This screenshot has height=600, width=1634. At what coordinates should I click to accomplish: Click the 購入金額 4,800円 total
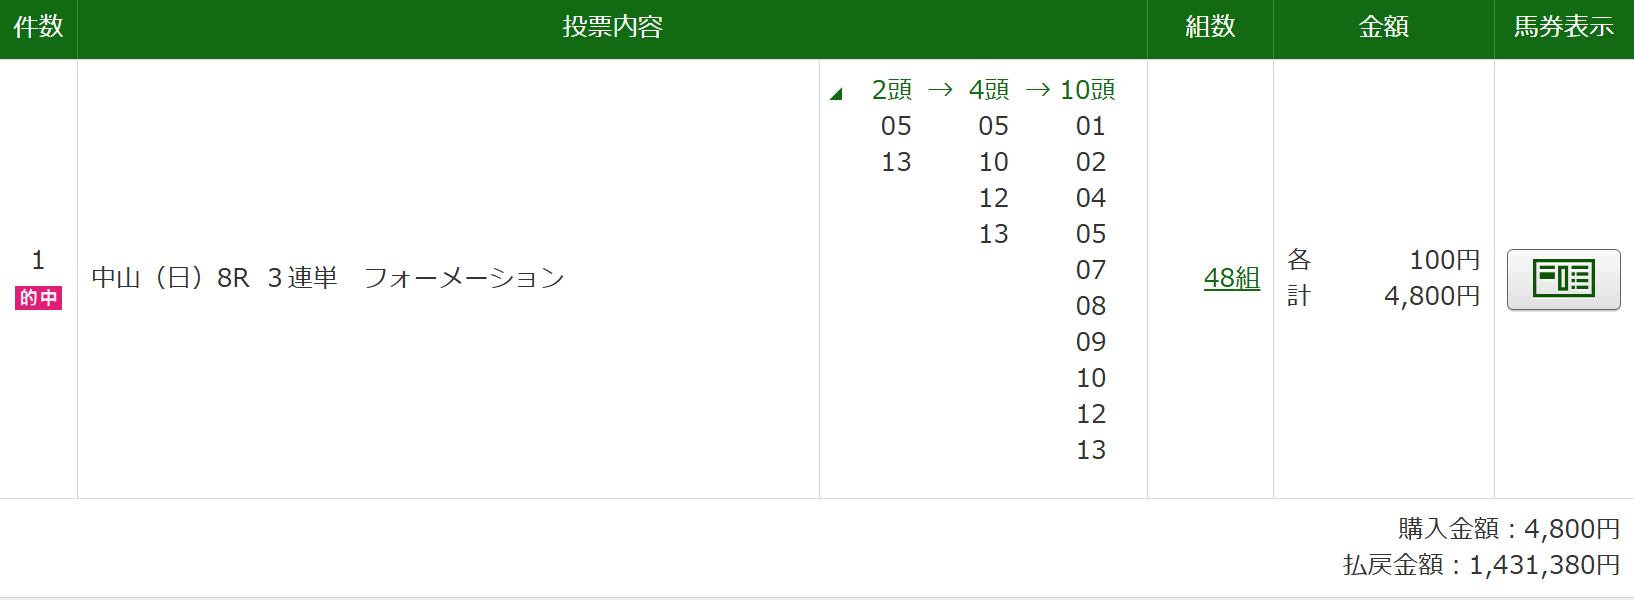click(x=1508, y=528)
